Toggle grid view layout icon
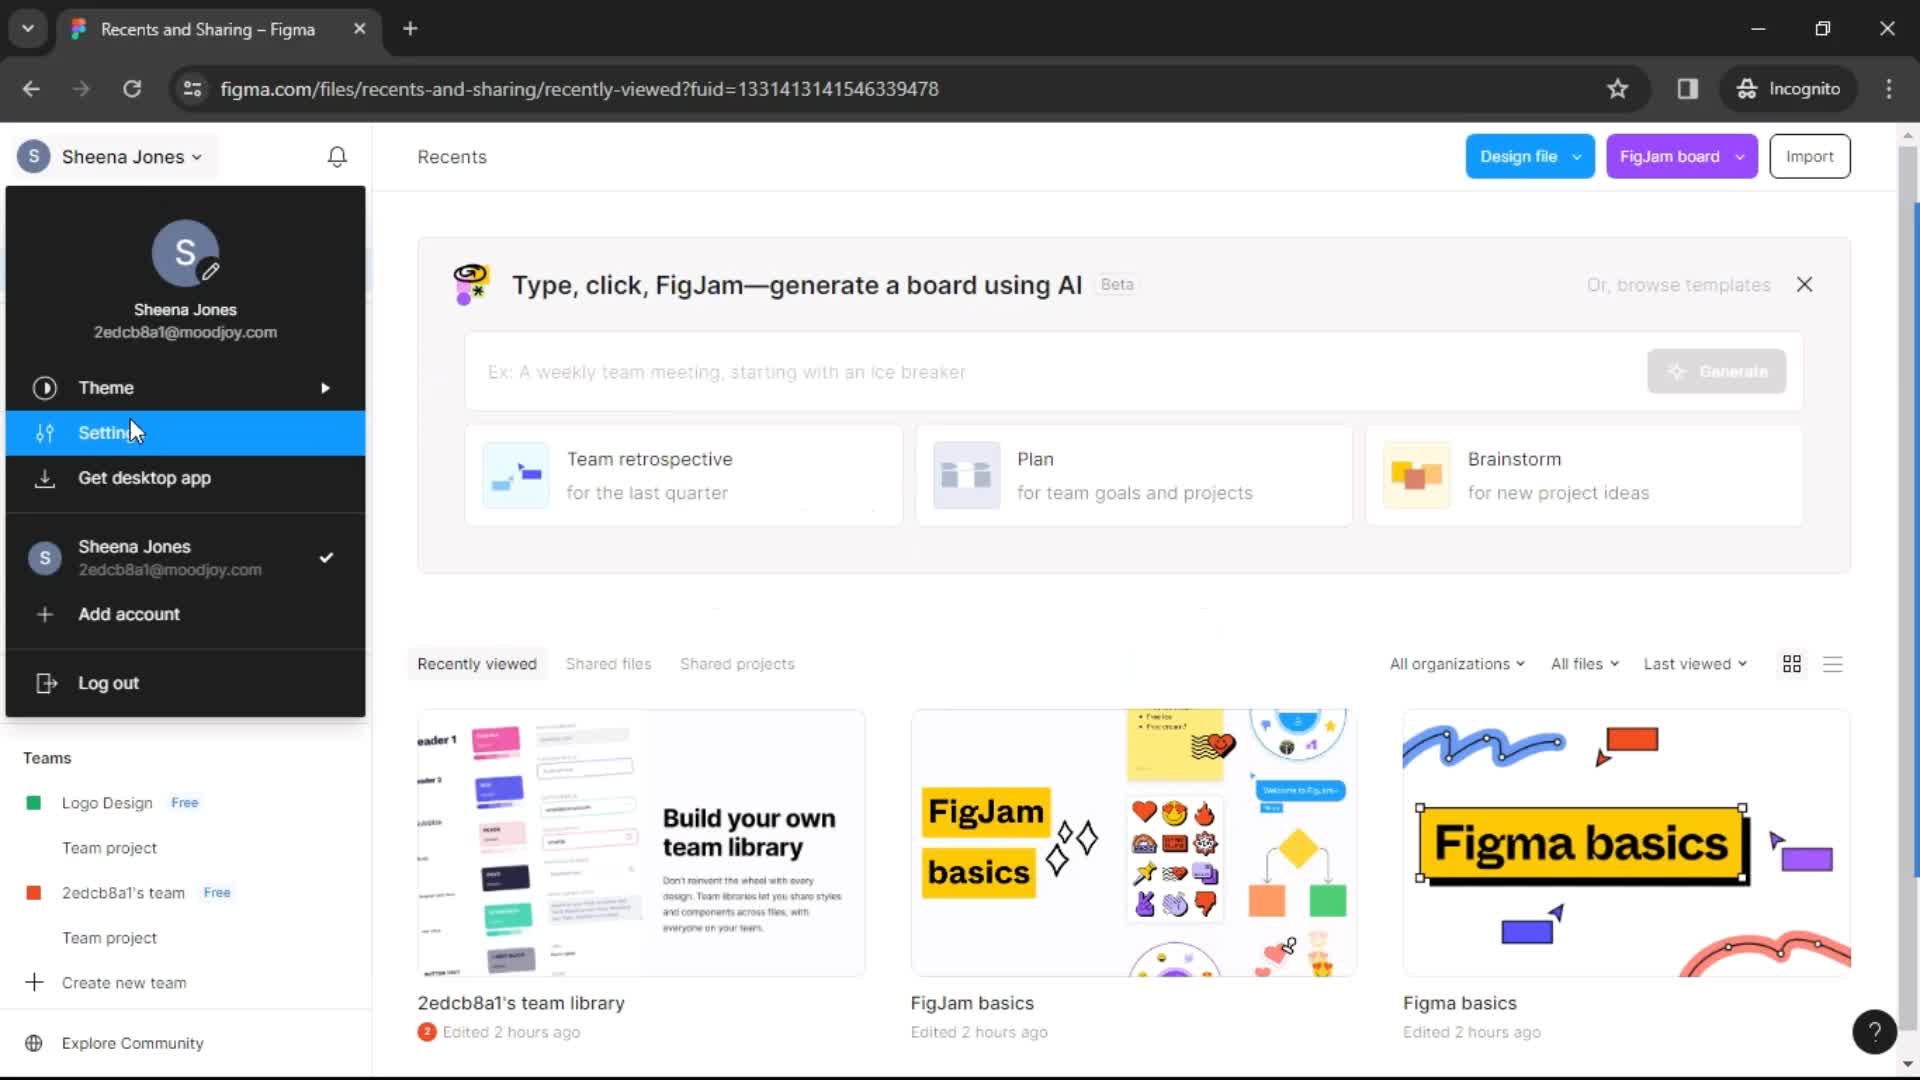Screen dimensions: 1920x1080 point(1791,663)
